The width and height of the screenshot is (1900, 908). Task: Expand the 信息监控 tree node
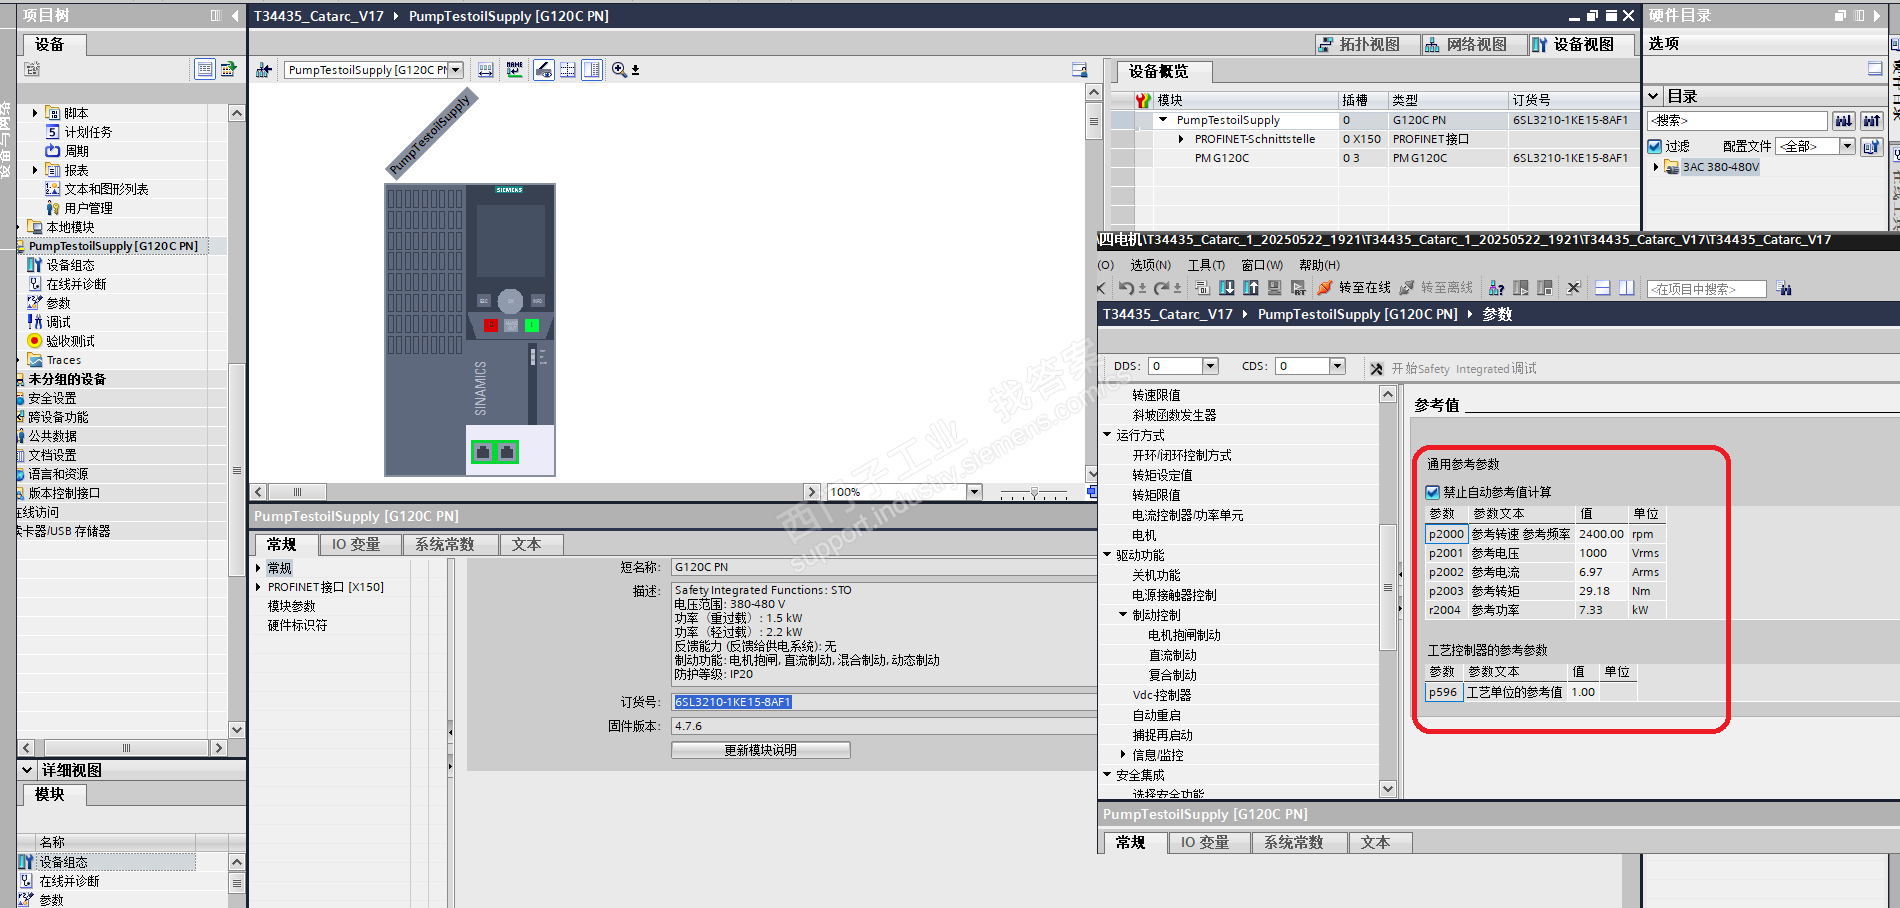(x=1123, y=755)
